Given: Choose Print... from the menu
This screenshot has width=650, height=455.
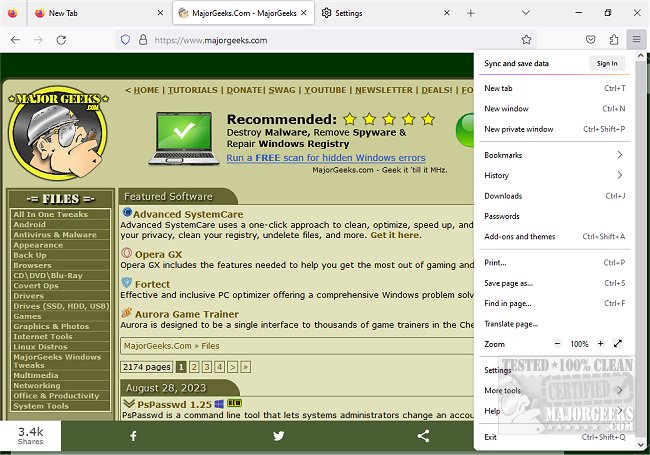Looking at the screenshot, I should pos(554,262).
